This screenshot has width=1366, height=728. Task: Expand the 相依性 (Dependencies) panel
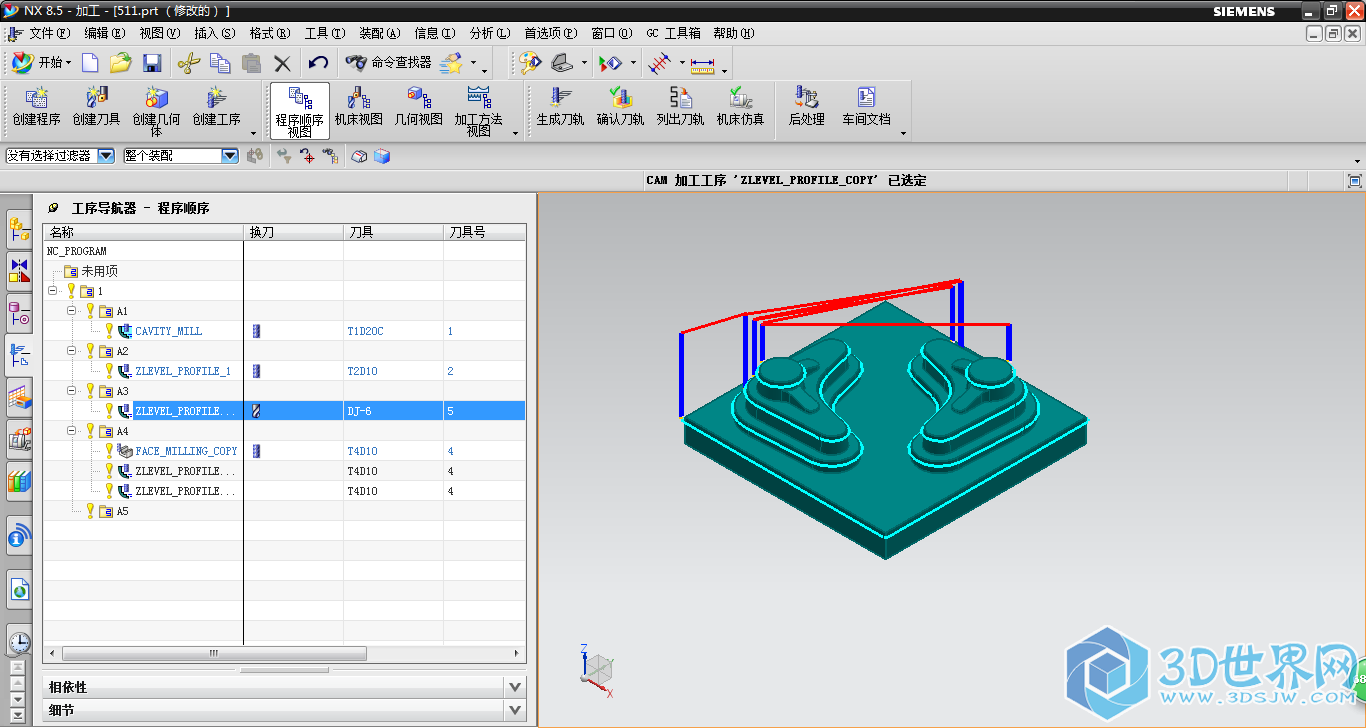tap(514, 687)
